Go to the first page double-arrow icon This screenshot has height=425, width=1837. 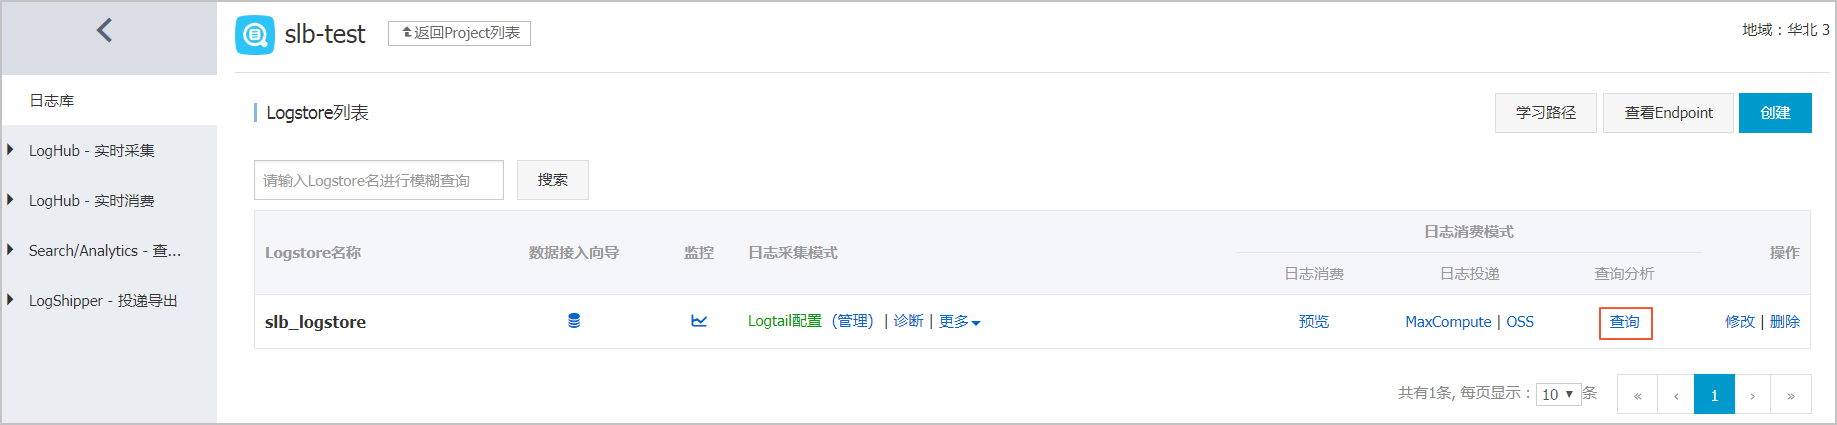pos(1637,395)
